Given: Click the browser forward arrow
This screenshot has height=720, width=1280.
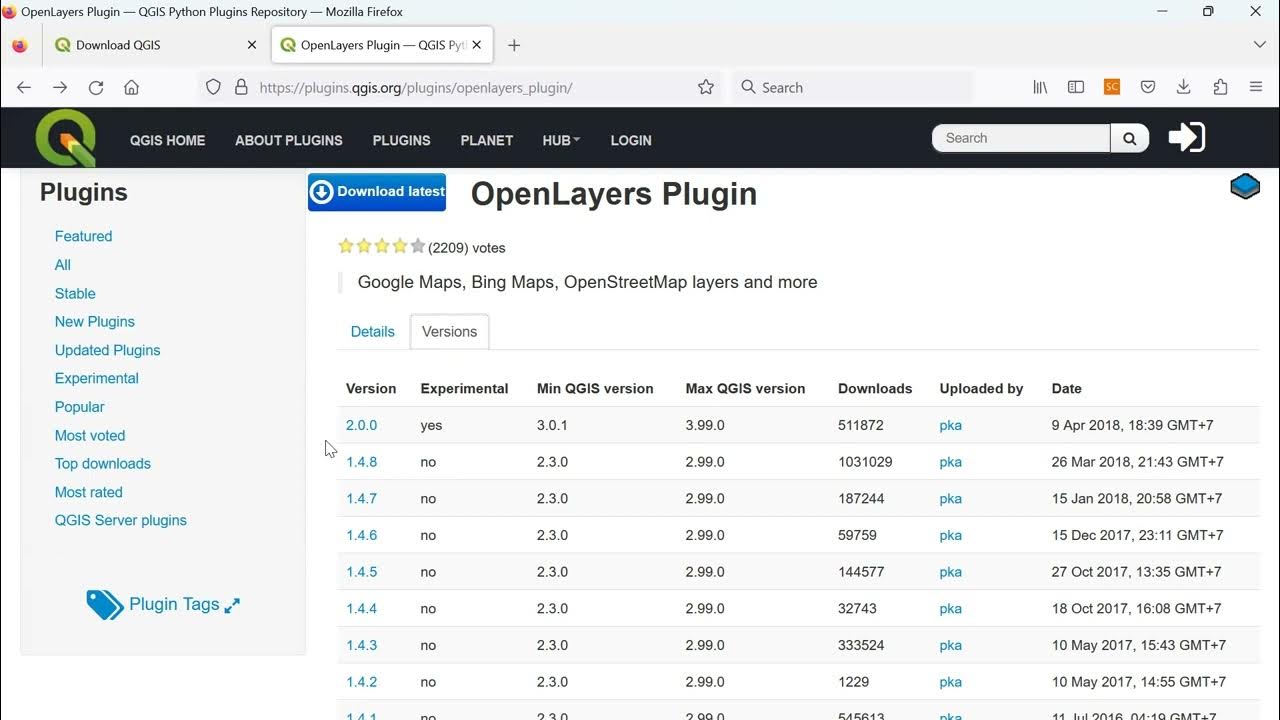Looking at the screenshot, I should click(x=60, y=88).
